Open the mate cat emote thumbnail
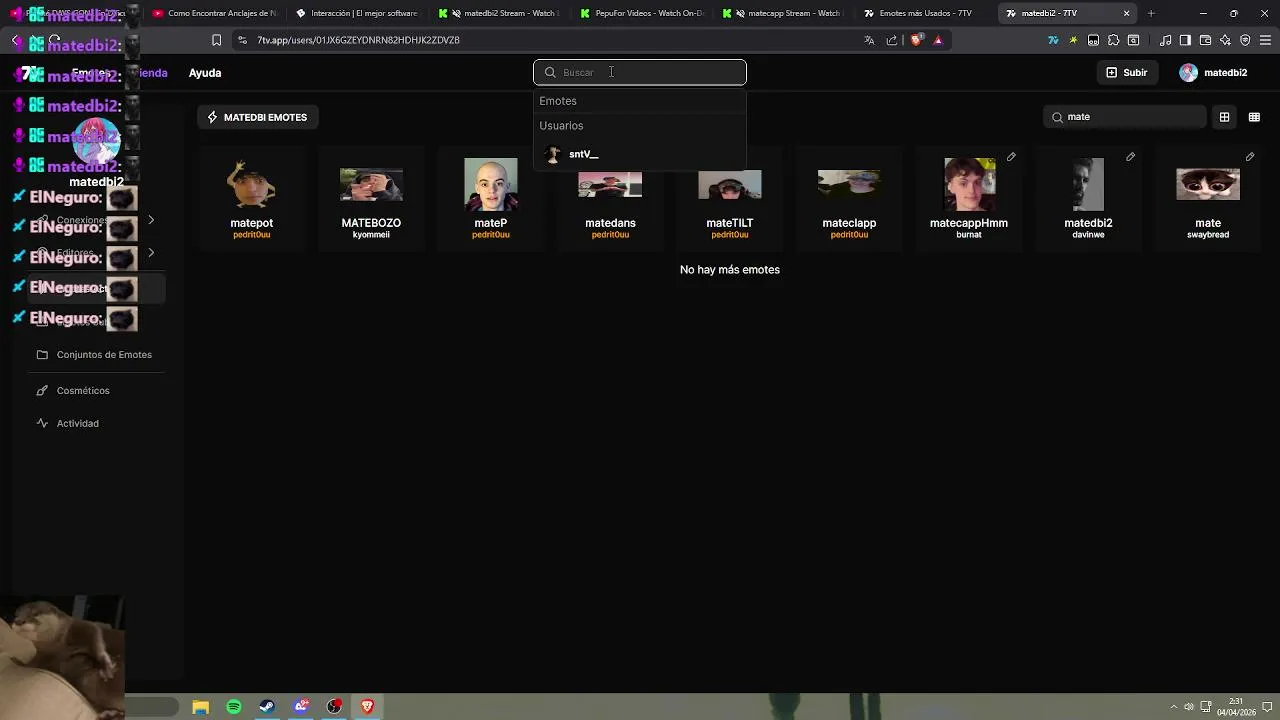 (1208, 185)
